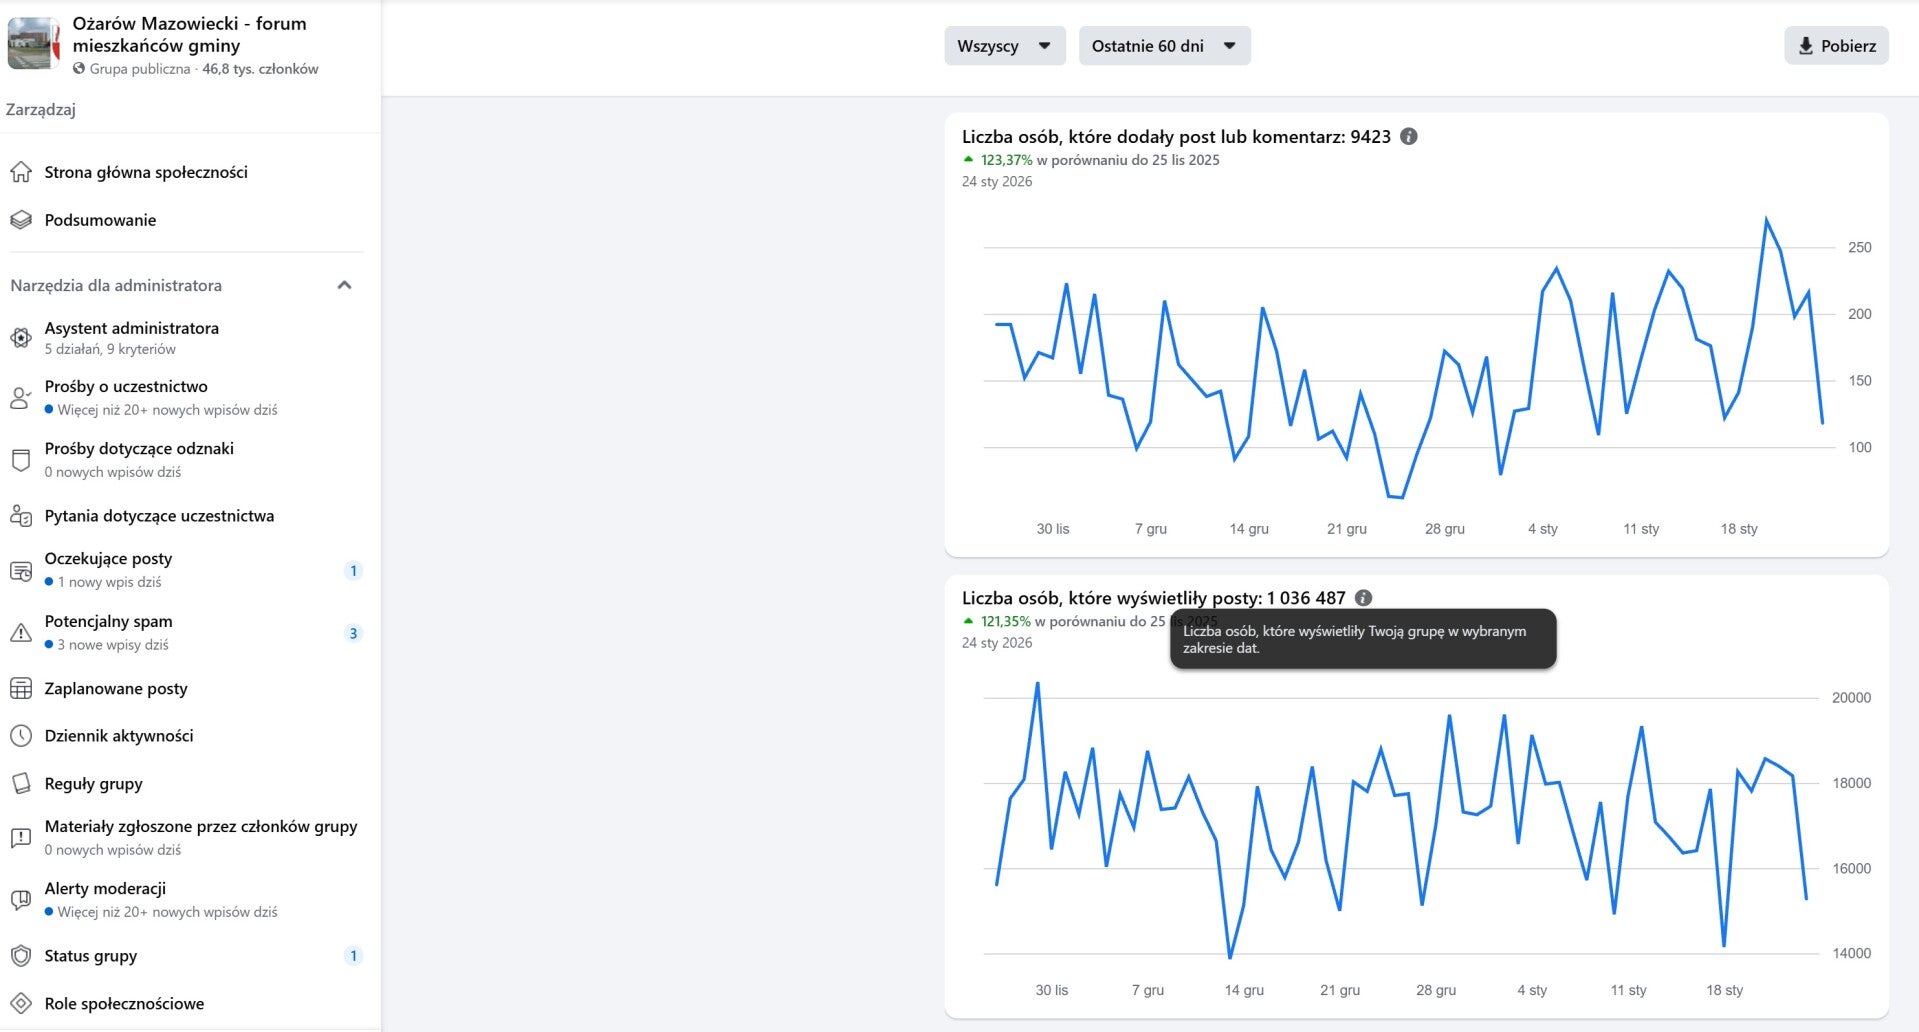
Task: Click the group name Ożarów Mazowiecki forum link
Action: tap(189, 34)
